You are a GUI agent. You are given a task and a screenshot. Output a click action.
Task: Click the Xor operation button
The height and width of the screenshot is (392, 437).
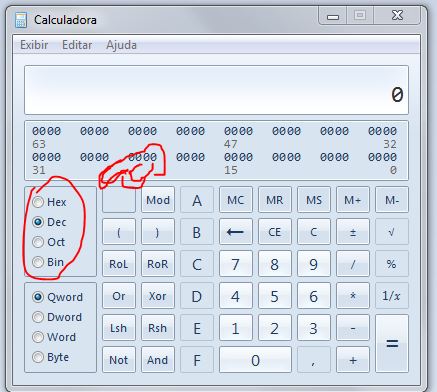pos(158,296)
